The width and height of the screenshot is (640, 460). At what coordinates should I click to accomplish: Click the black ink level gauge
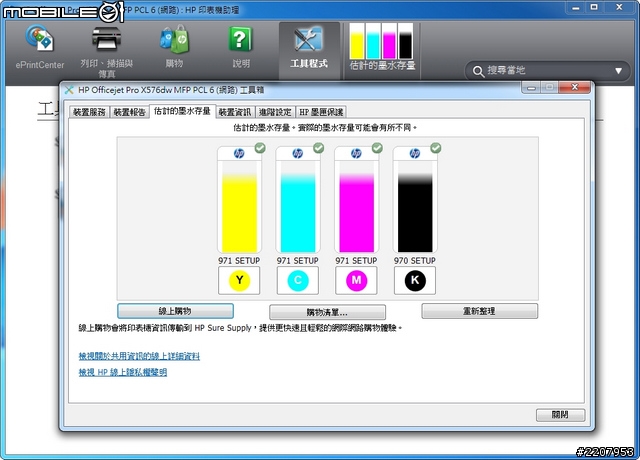415,206
